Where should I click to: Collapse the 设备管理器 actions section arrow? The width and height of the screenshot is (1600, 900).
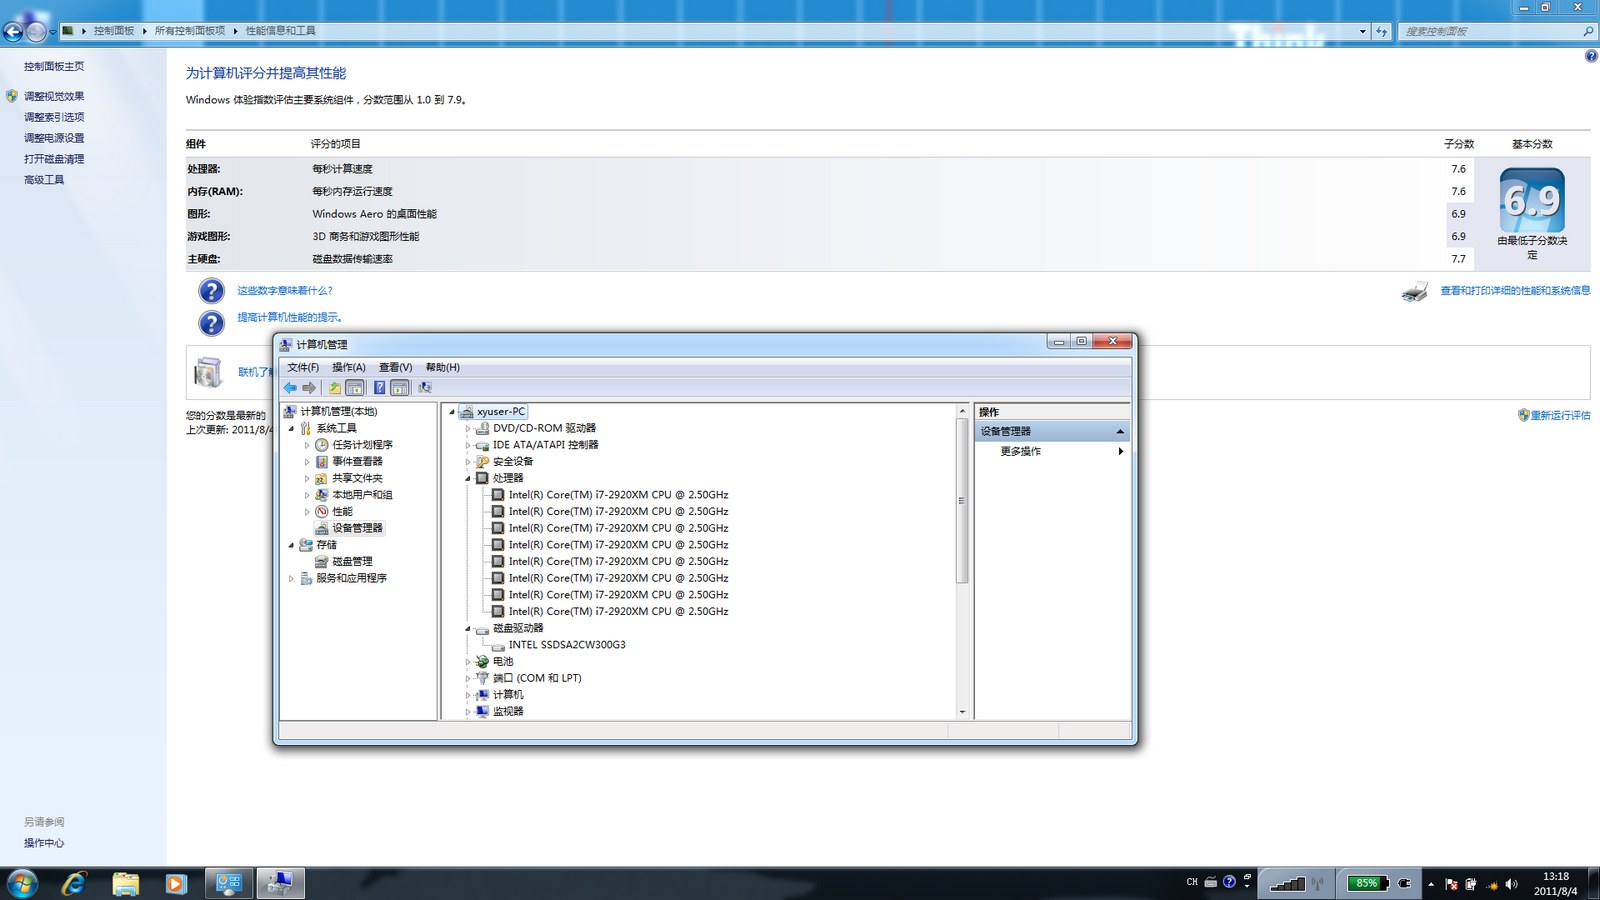1120,432
